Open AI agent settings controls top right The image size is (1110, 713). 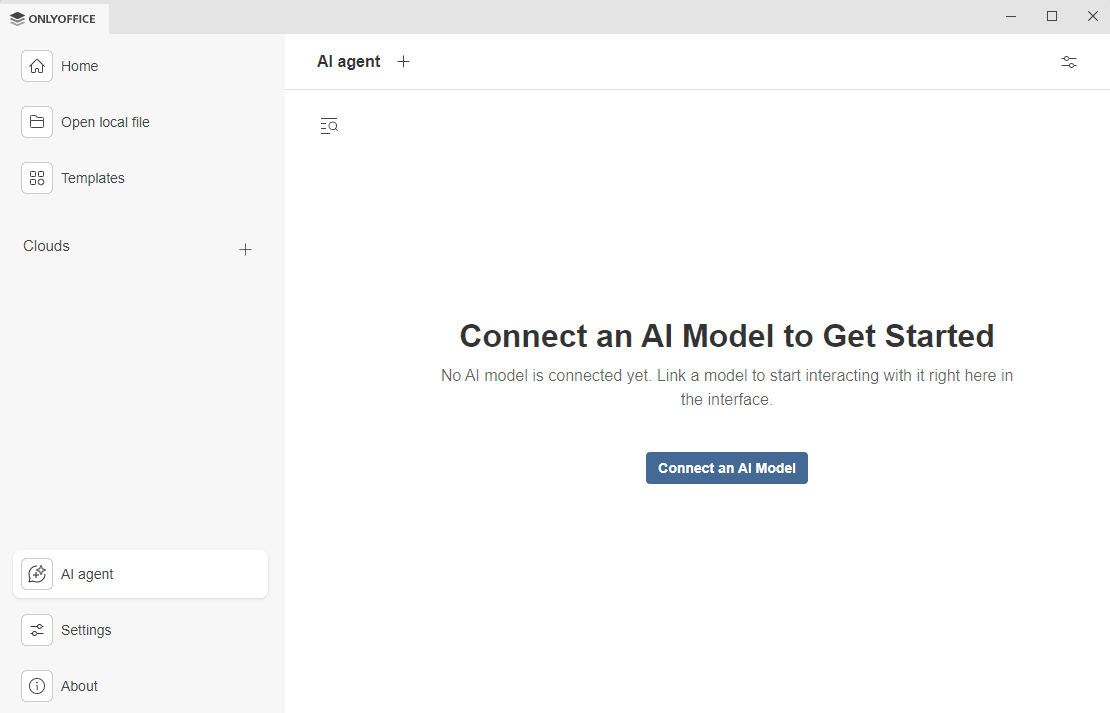tap(1068, 61)
